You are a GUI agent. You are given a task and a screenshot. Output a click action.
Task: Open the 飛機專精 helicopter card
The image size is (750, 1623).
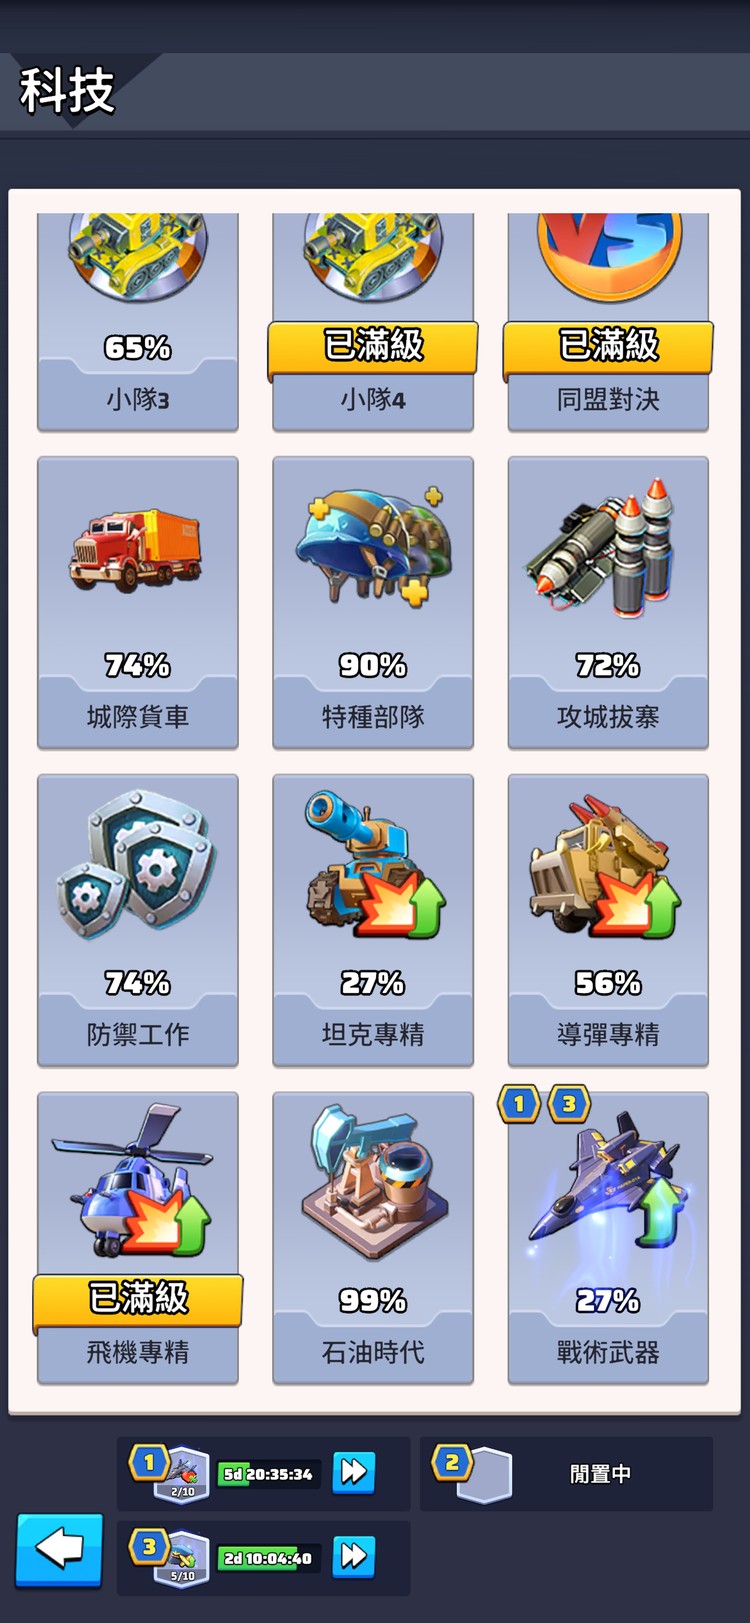138,1238
